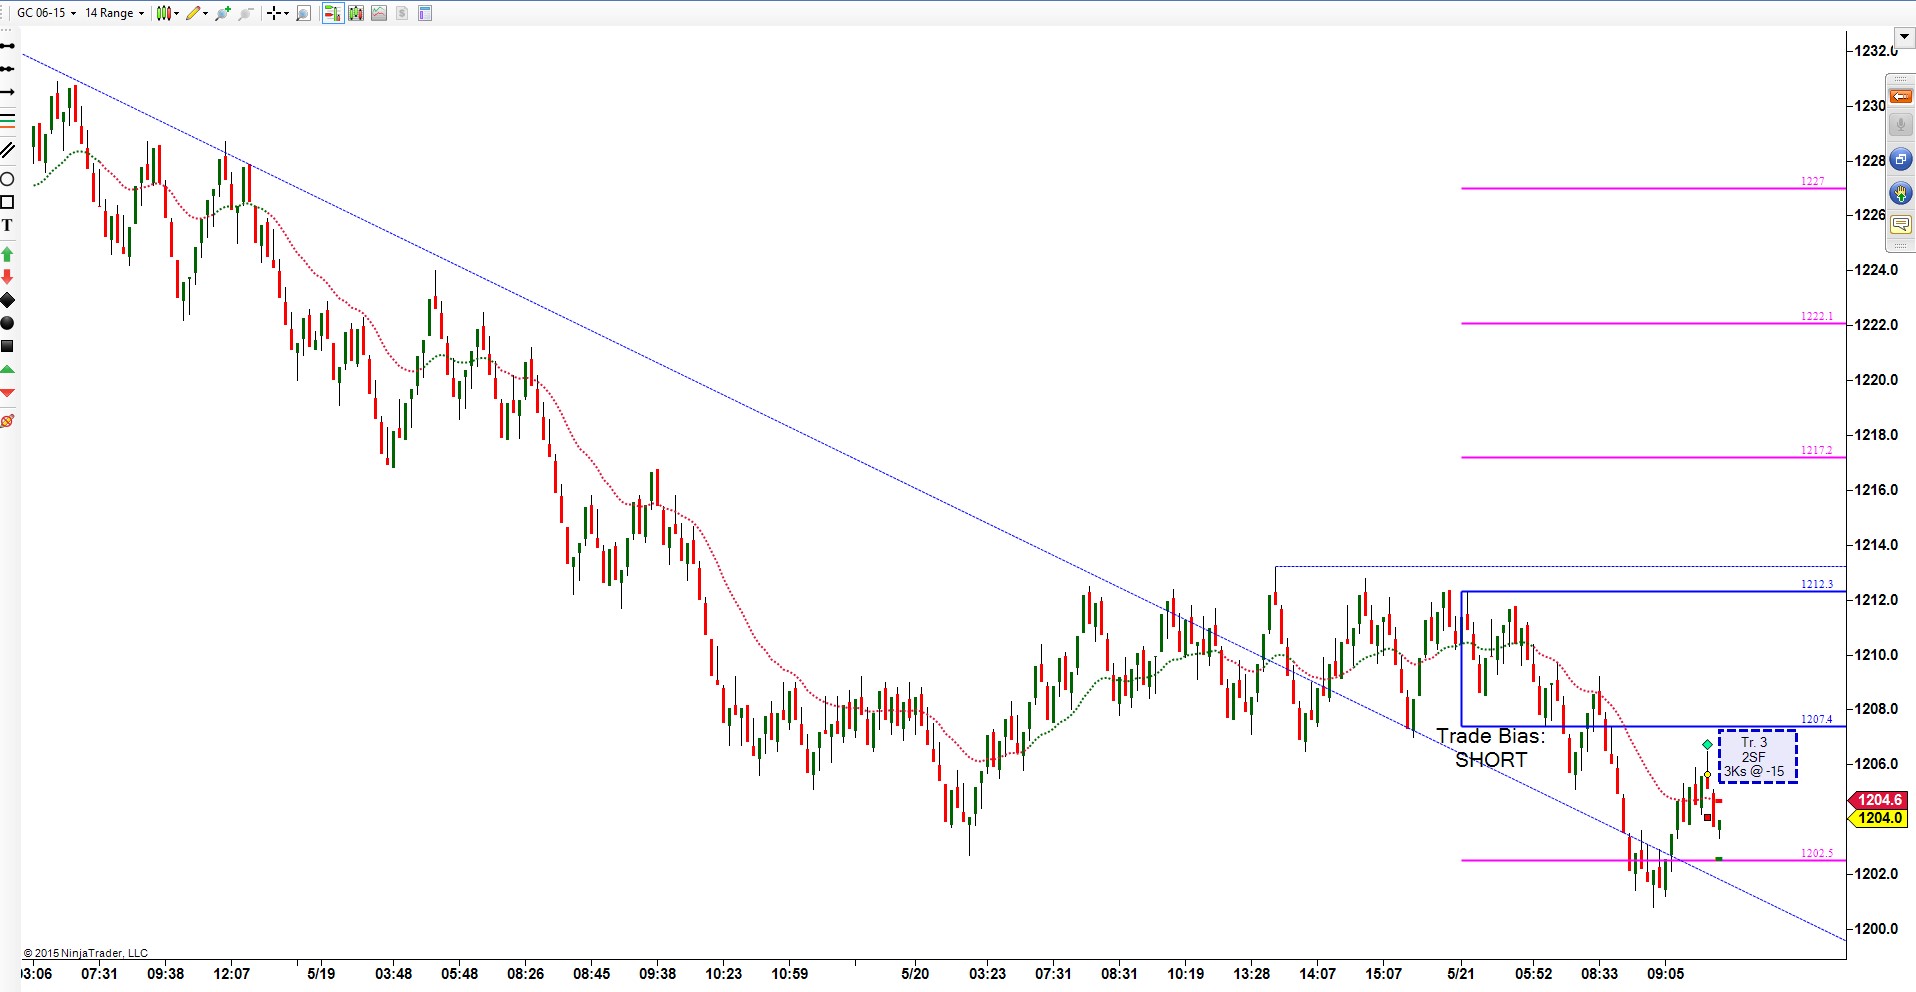
Task: Select the green triangle up marker tool
Action: (x=7, y=370)
